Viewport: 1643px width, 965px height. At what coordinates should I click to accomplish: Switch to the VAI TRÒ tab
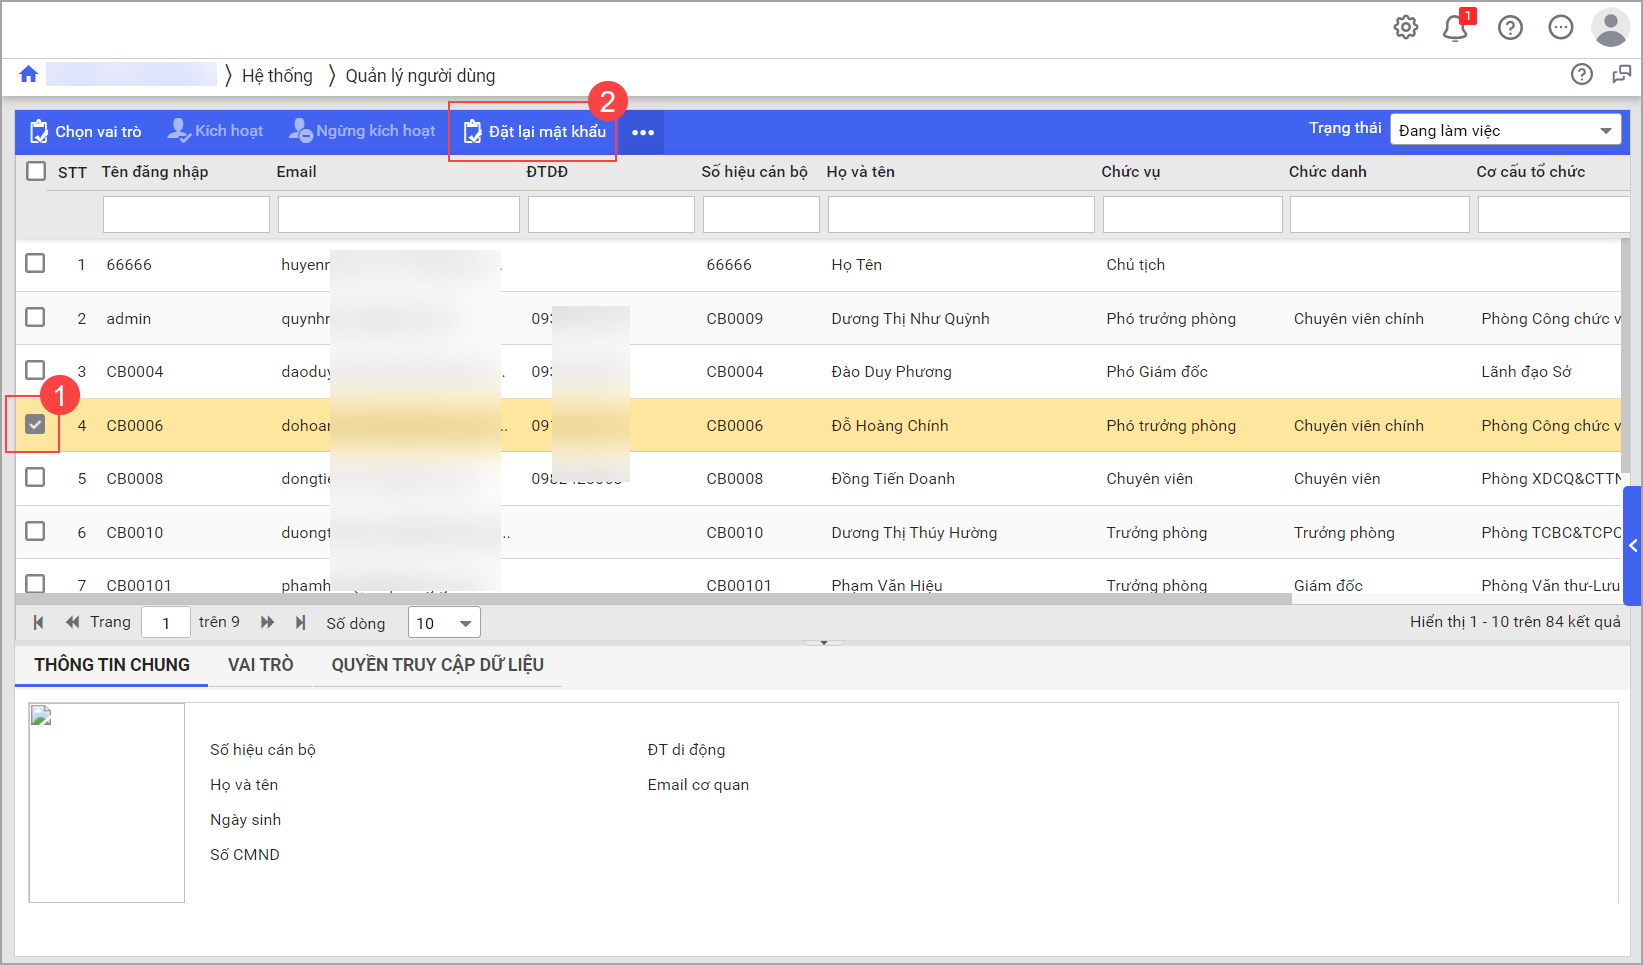pyautogui.click(x=260, y=665)
